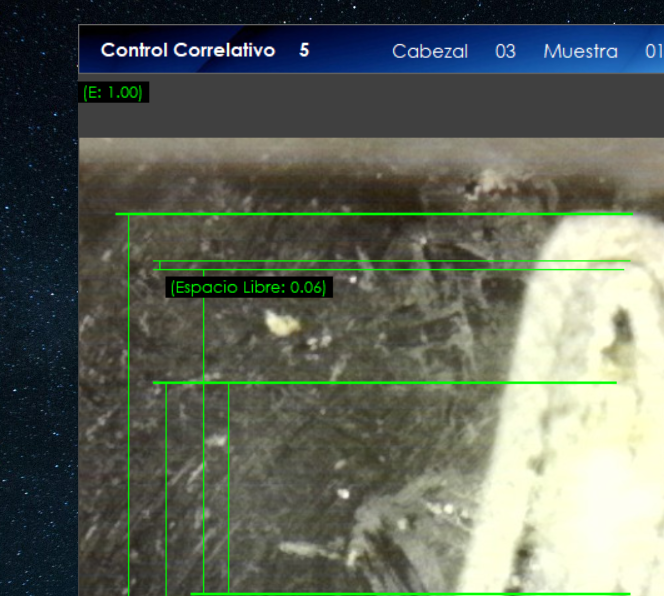Click the Control Correlativo title label
This screenshot has width=664, height=596.
tap(187, 50)
